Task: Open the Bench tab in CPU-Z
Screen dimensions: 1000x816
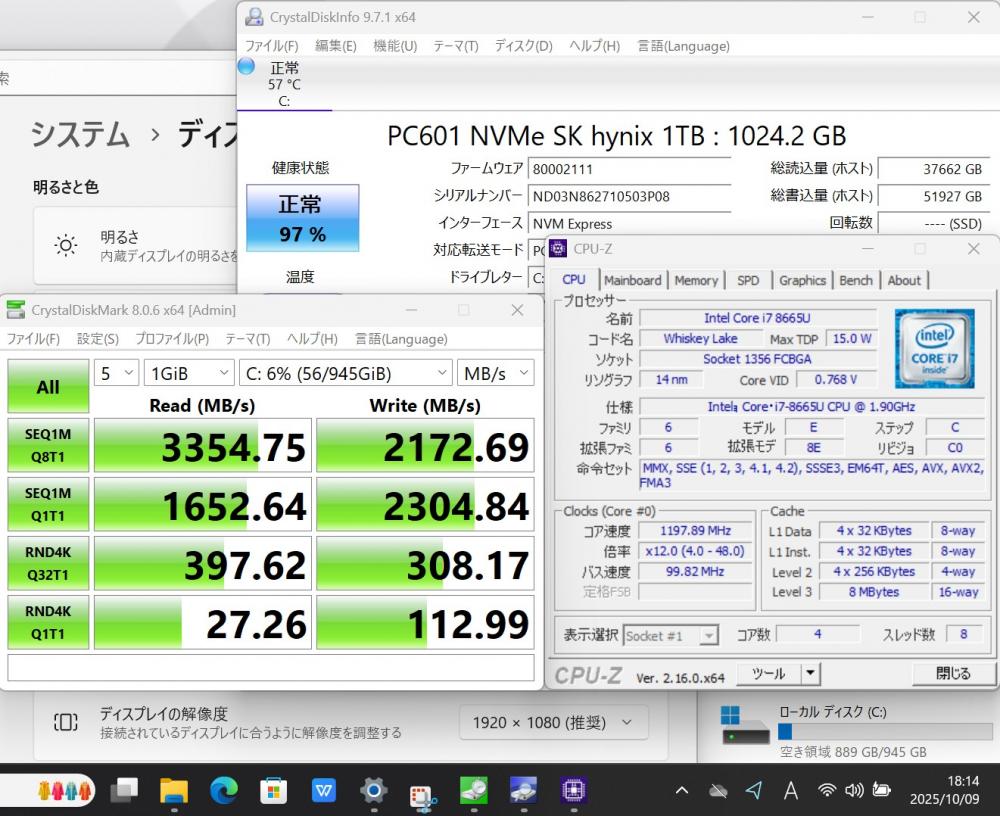Action: (x=855, y=281)
